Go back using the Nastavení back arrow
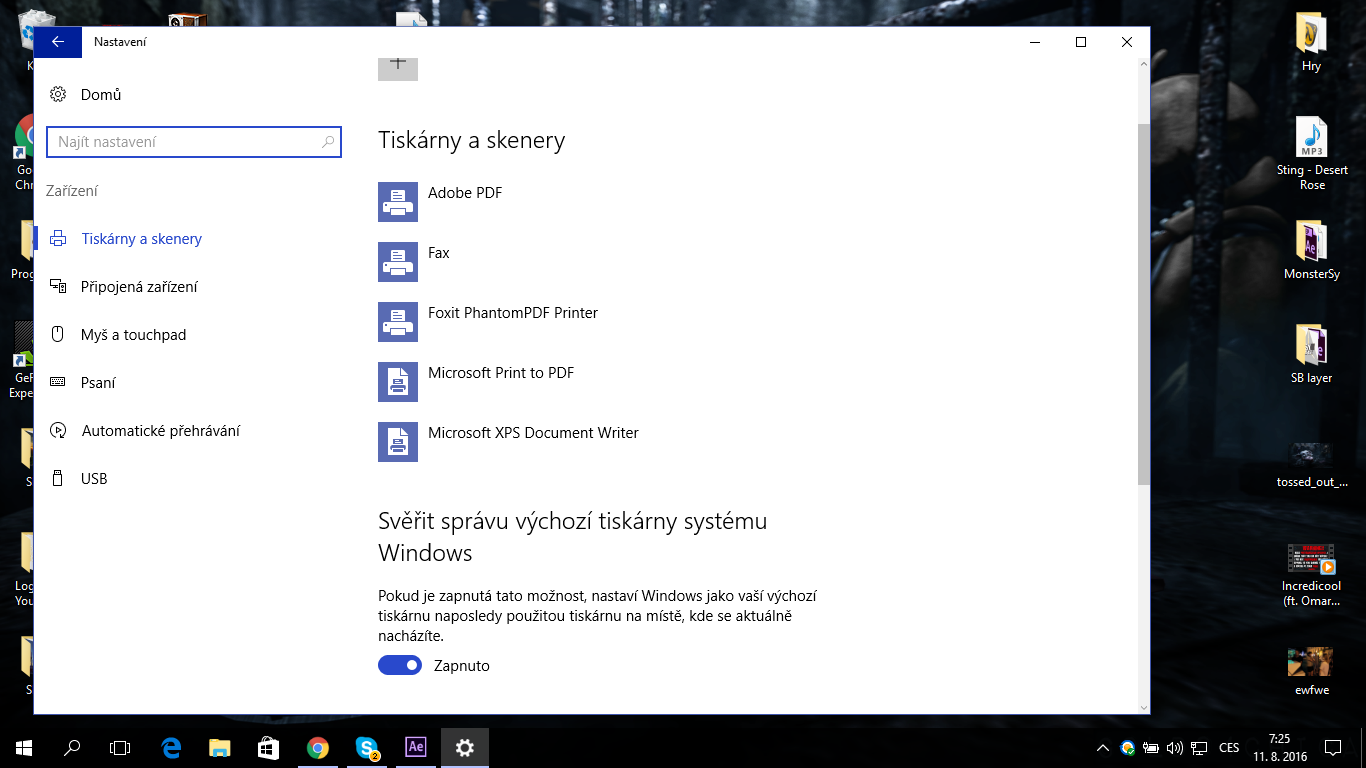The image size is (1366, 768). point(58,42)
